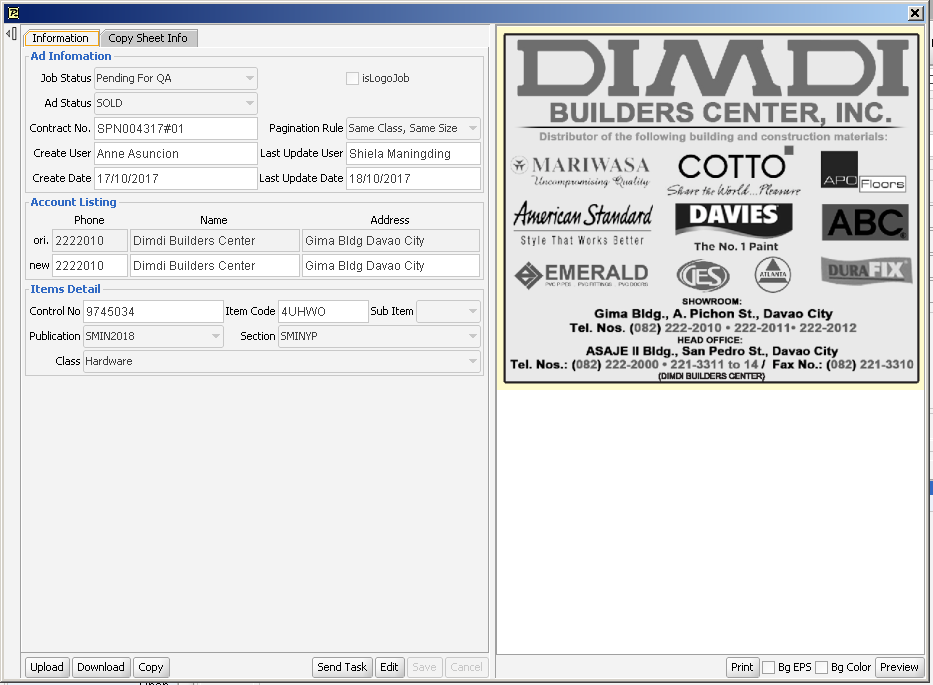This screenshot has width=933, height=685.
Task: Toggle the isLogoJob checkbox
Action: (352, 79)
